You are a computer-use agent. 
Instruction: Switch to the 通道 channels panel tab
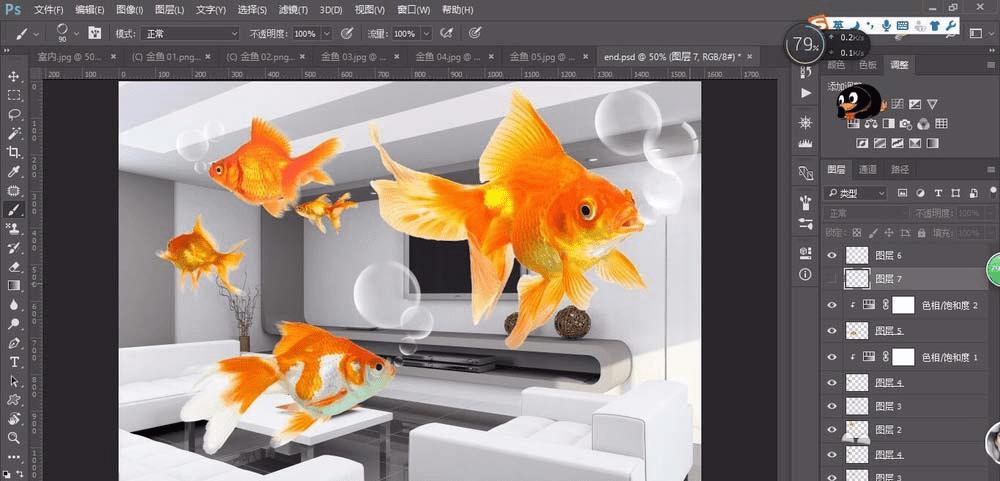click(867, 170)
